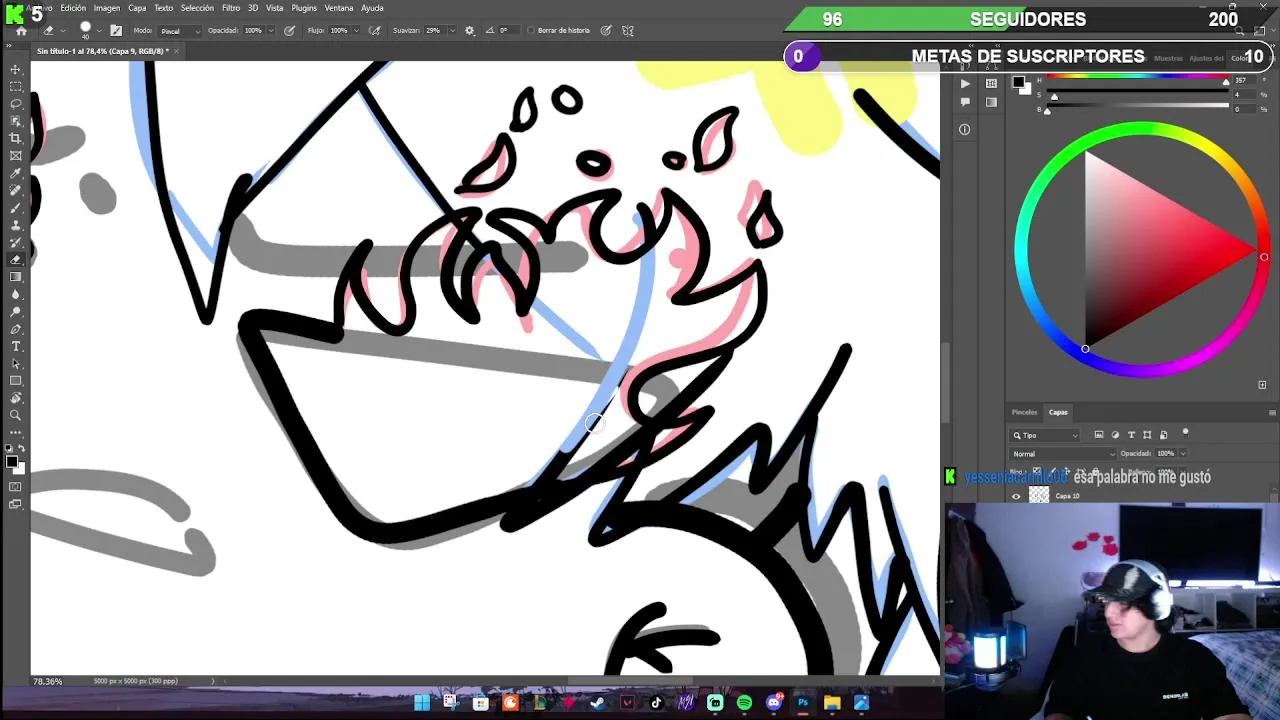Select the Type tool
Image resolution: width=1280 pixels, height=720 pixels.
(16, 346)
